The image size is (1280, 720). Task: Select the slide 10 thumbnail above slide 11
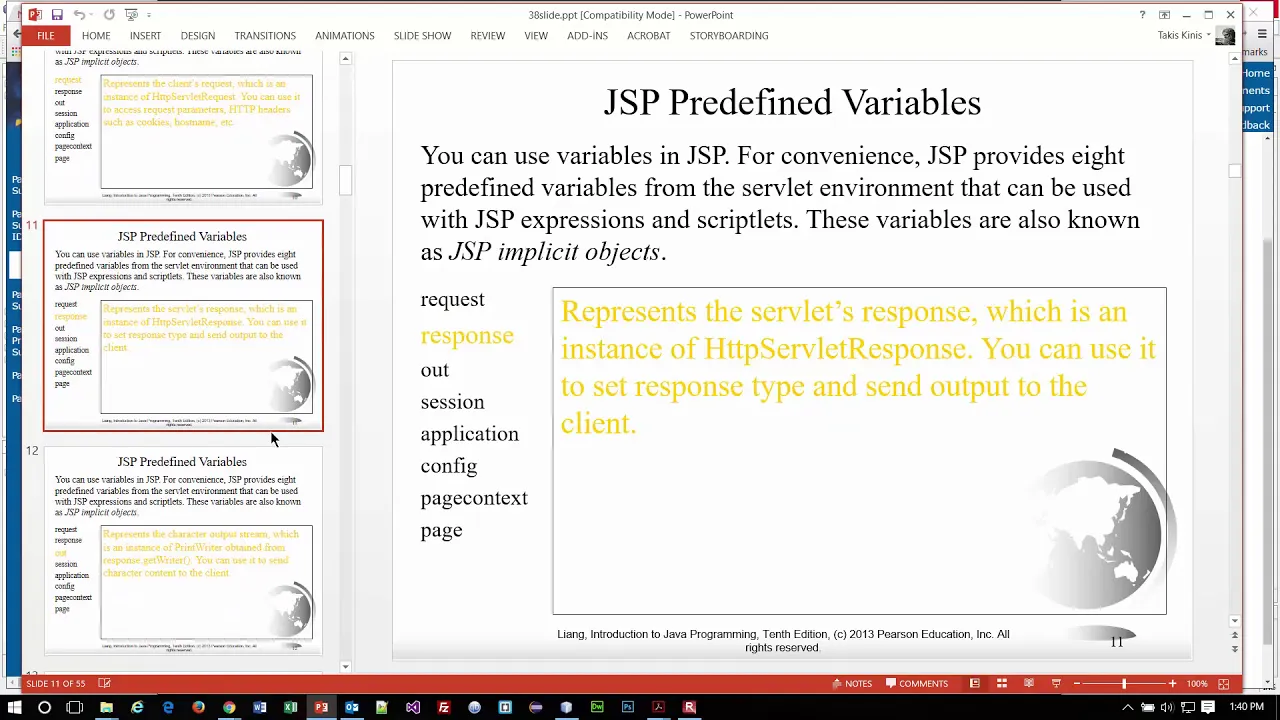coord(183,125)
